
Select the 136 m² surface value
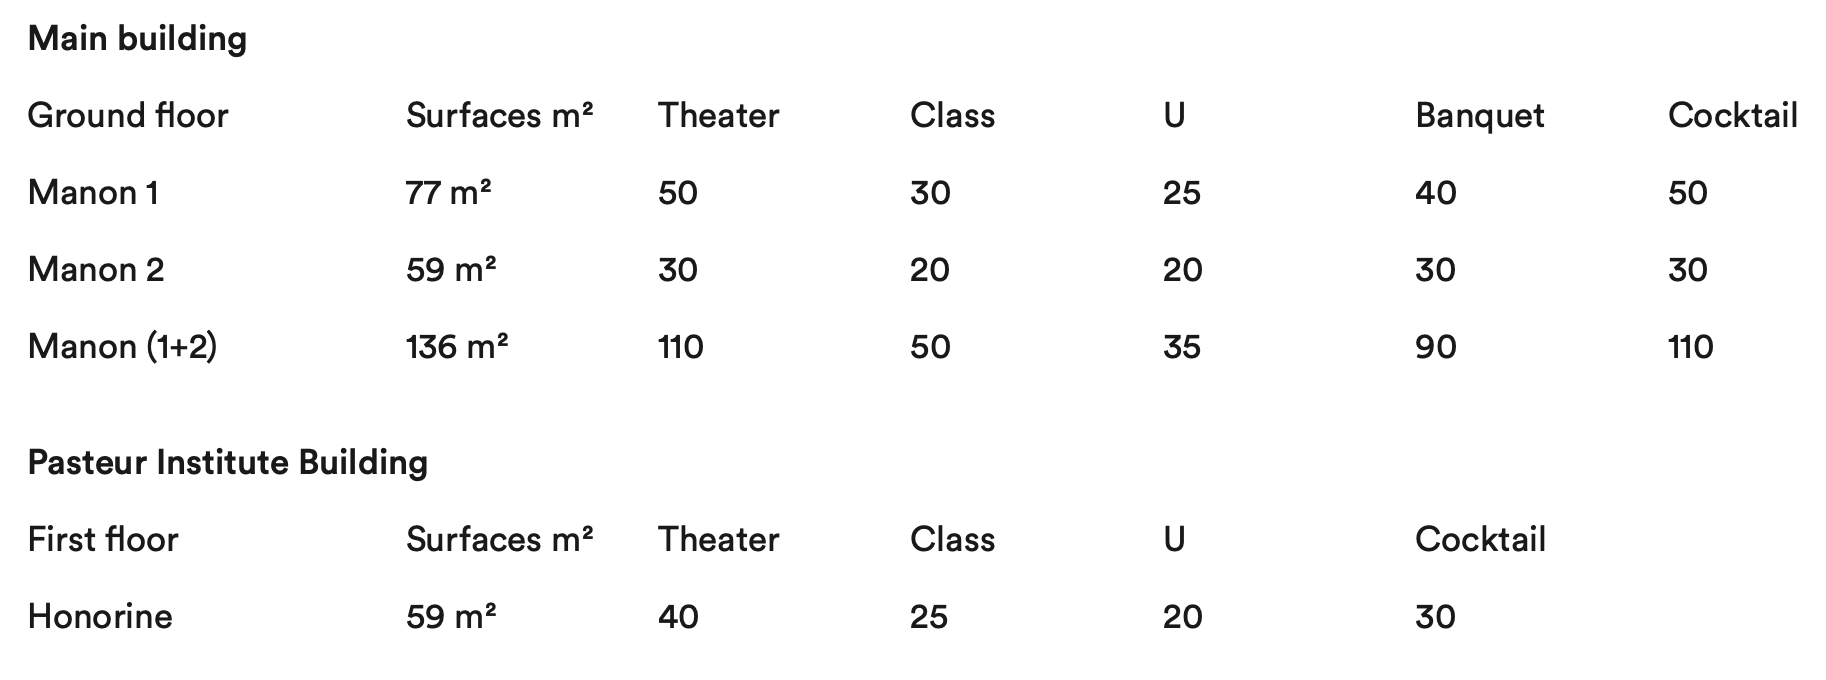(x=457, y=347)
